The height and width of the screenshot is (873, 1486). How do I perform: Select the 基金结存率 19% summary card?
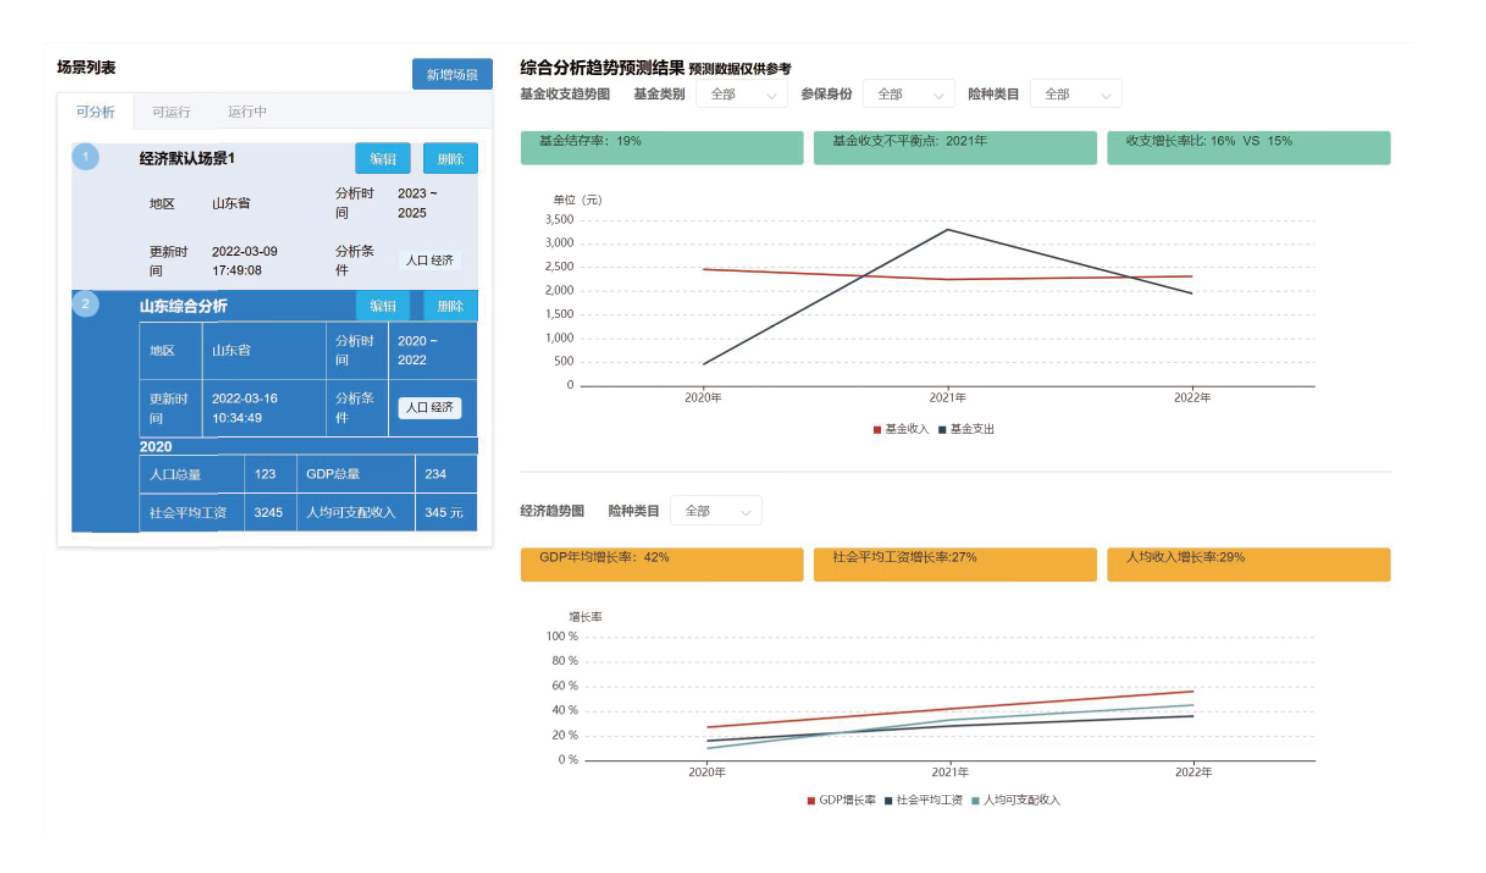(661, 147)
